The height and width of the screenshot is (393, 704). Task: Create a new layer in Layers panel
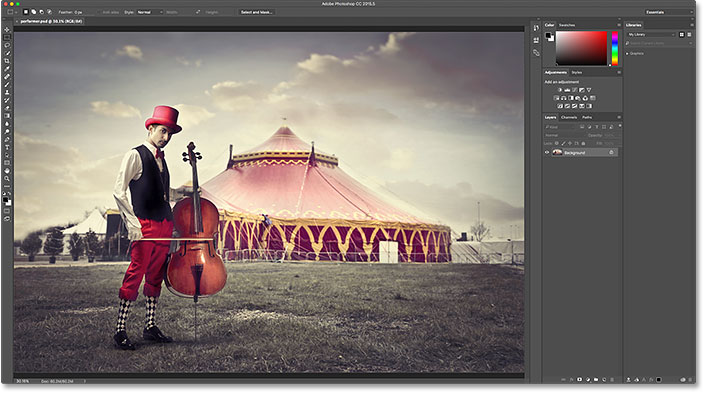coord(604,380)
